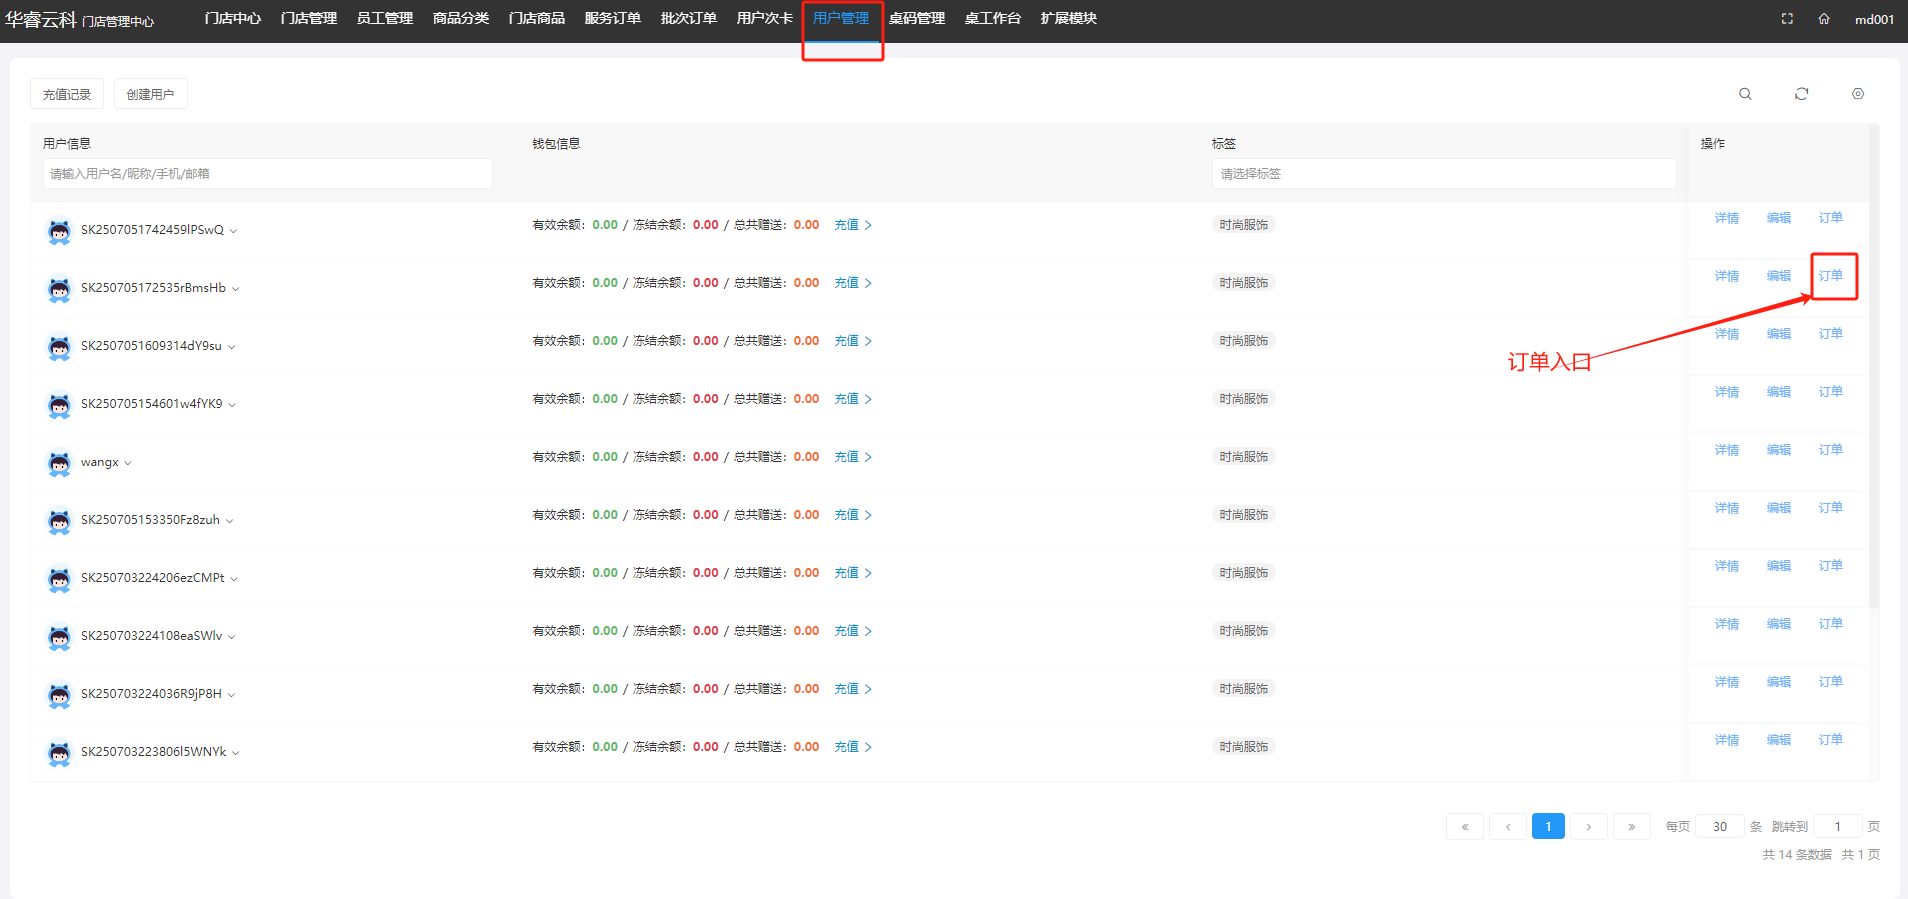This screenshot has width=1908, height=899.
Task: Click the search magnifier icon
Action: tap(1745, 94)
